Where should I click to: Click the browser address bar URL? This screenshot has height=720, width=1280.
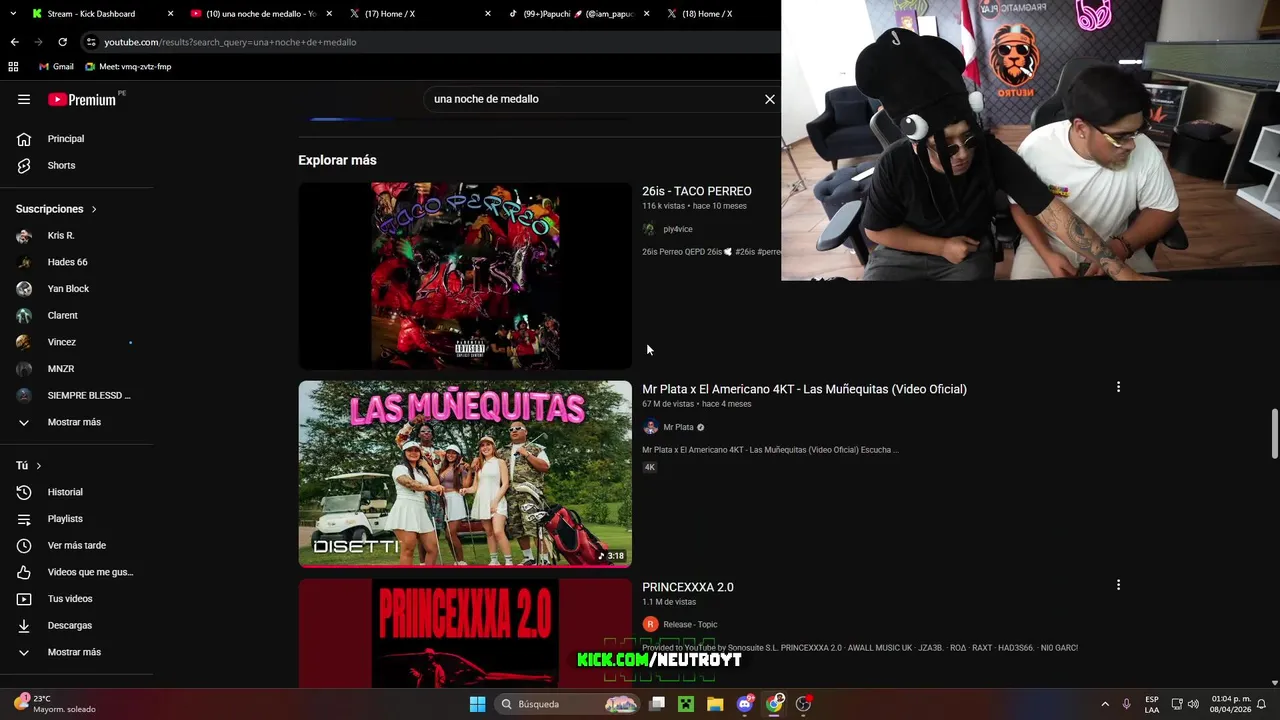[x=230, y=42]
